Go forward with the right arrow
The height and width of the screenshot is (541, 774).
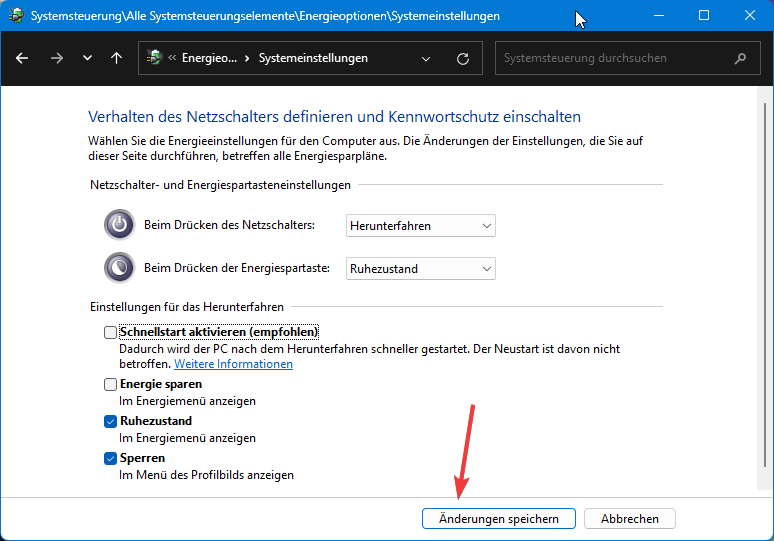tap(57, 58)
